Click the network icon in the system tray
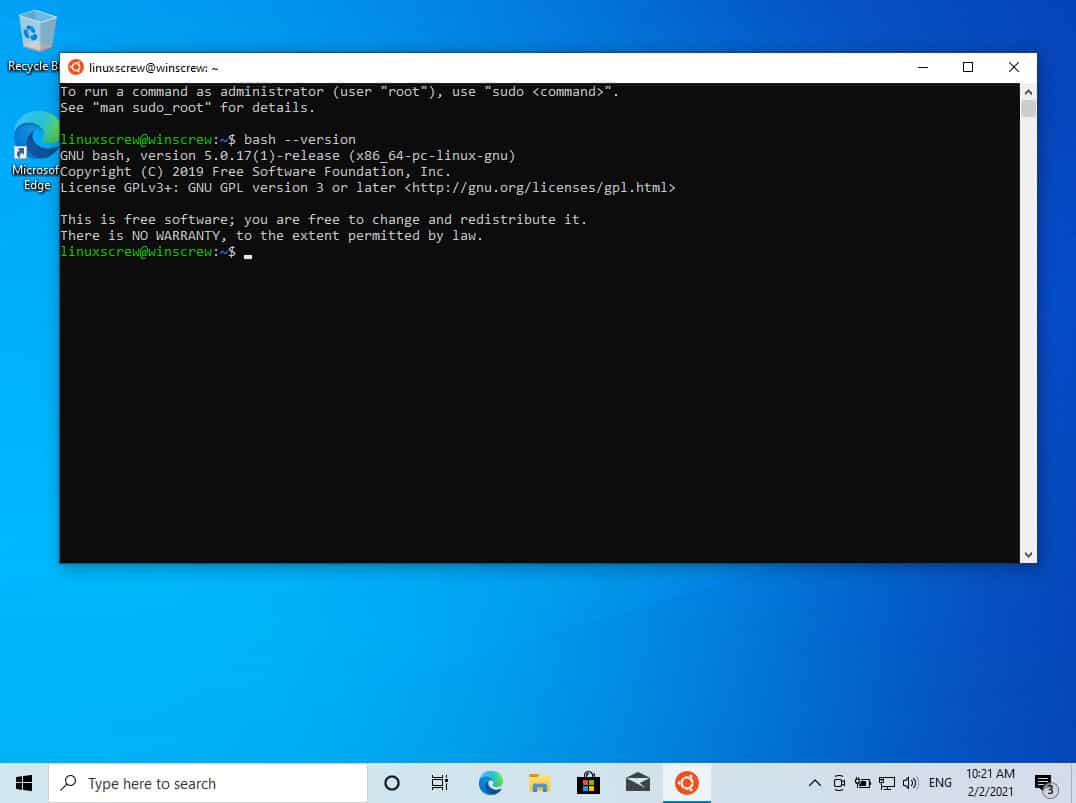1076x803 pixels. pyautogui.click(x=886, y=783)
